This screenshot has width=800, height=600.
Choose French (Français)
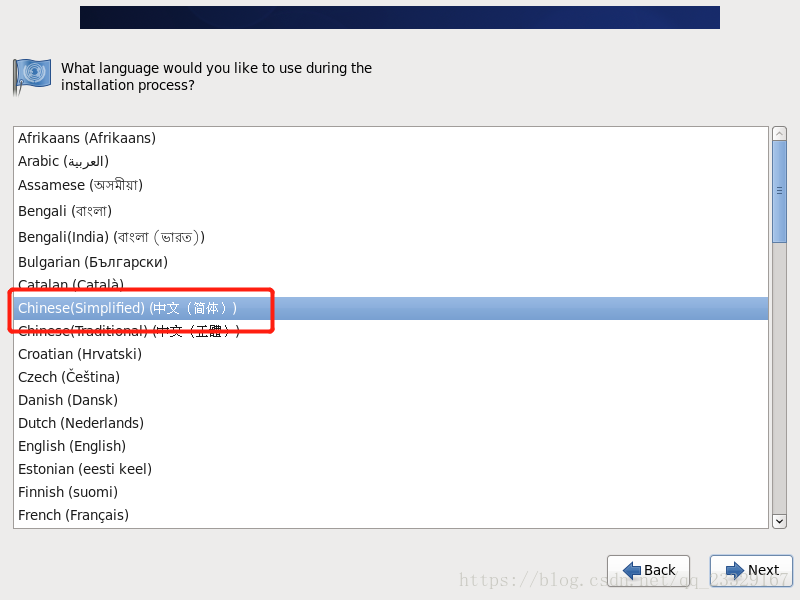[x=391, y=515]
